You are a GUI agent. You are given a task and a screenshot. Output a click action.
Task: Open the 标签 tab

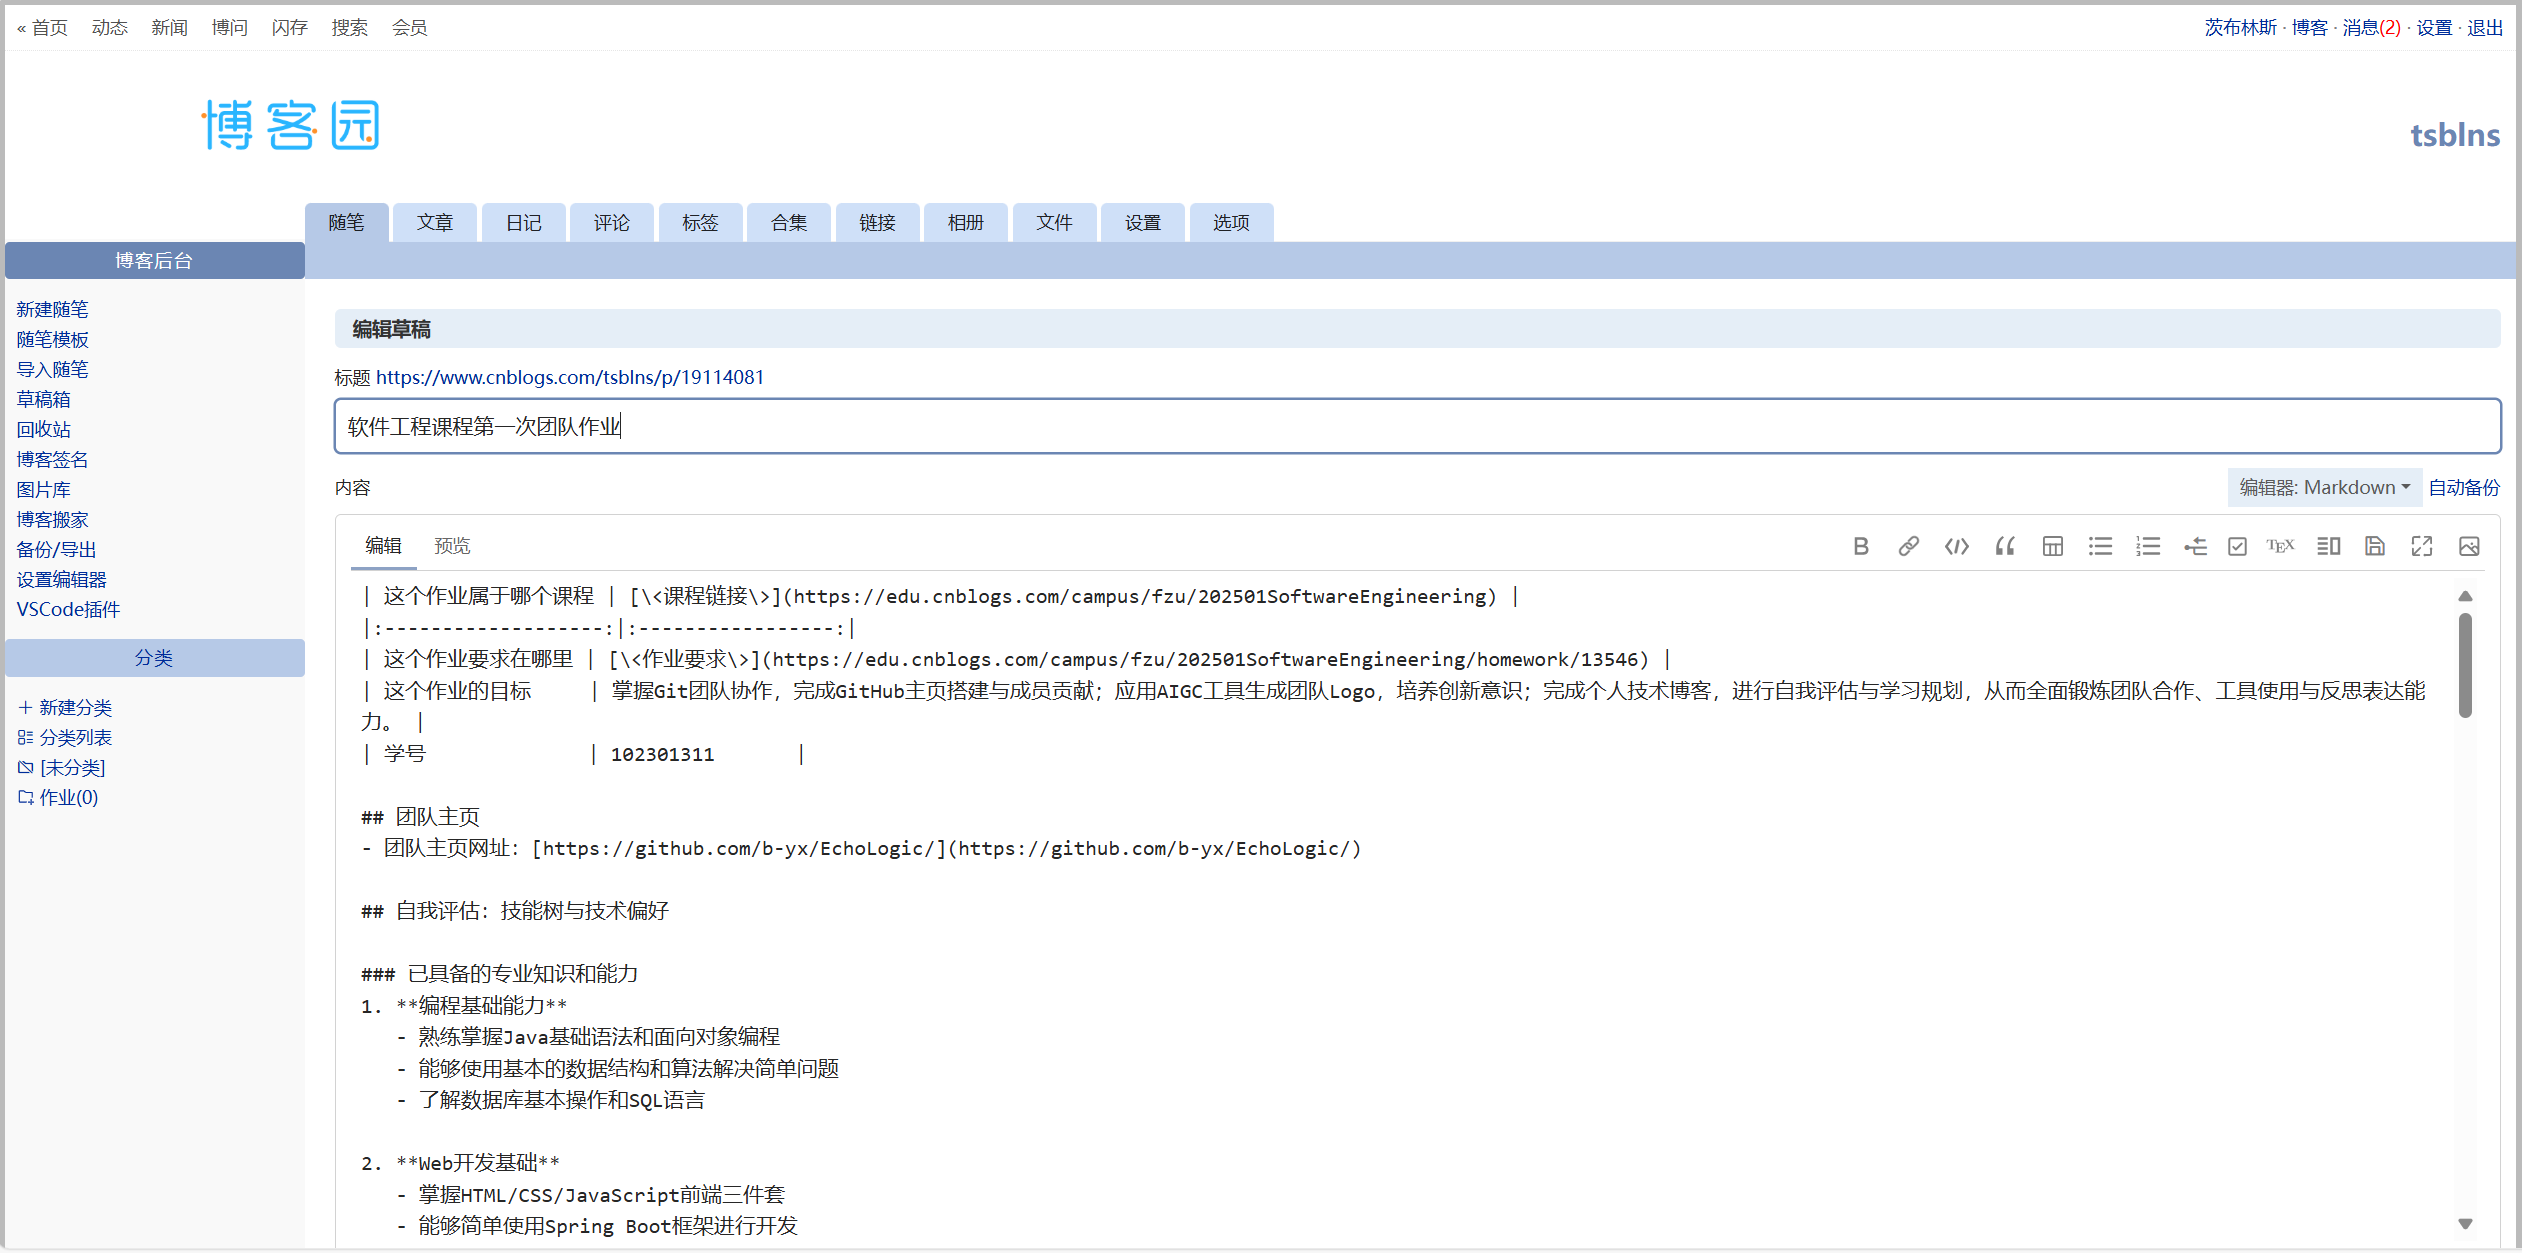point(700,223)
